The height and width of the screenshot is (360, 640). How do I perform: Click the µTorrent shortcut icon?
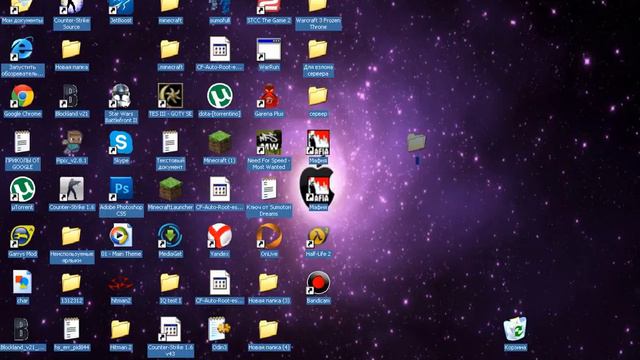[22, 189]
